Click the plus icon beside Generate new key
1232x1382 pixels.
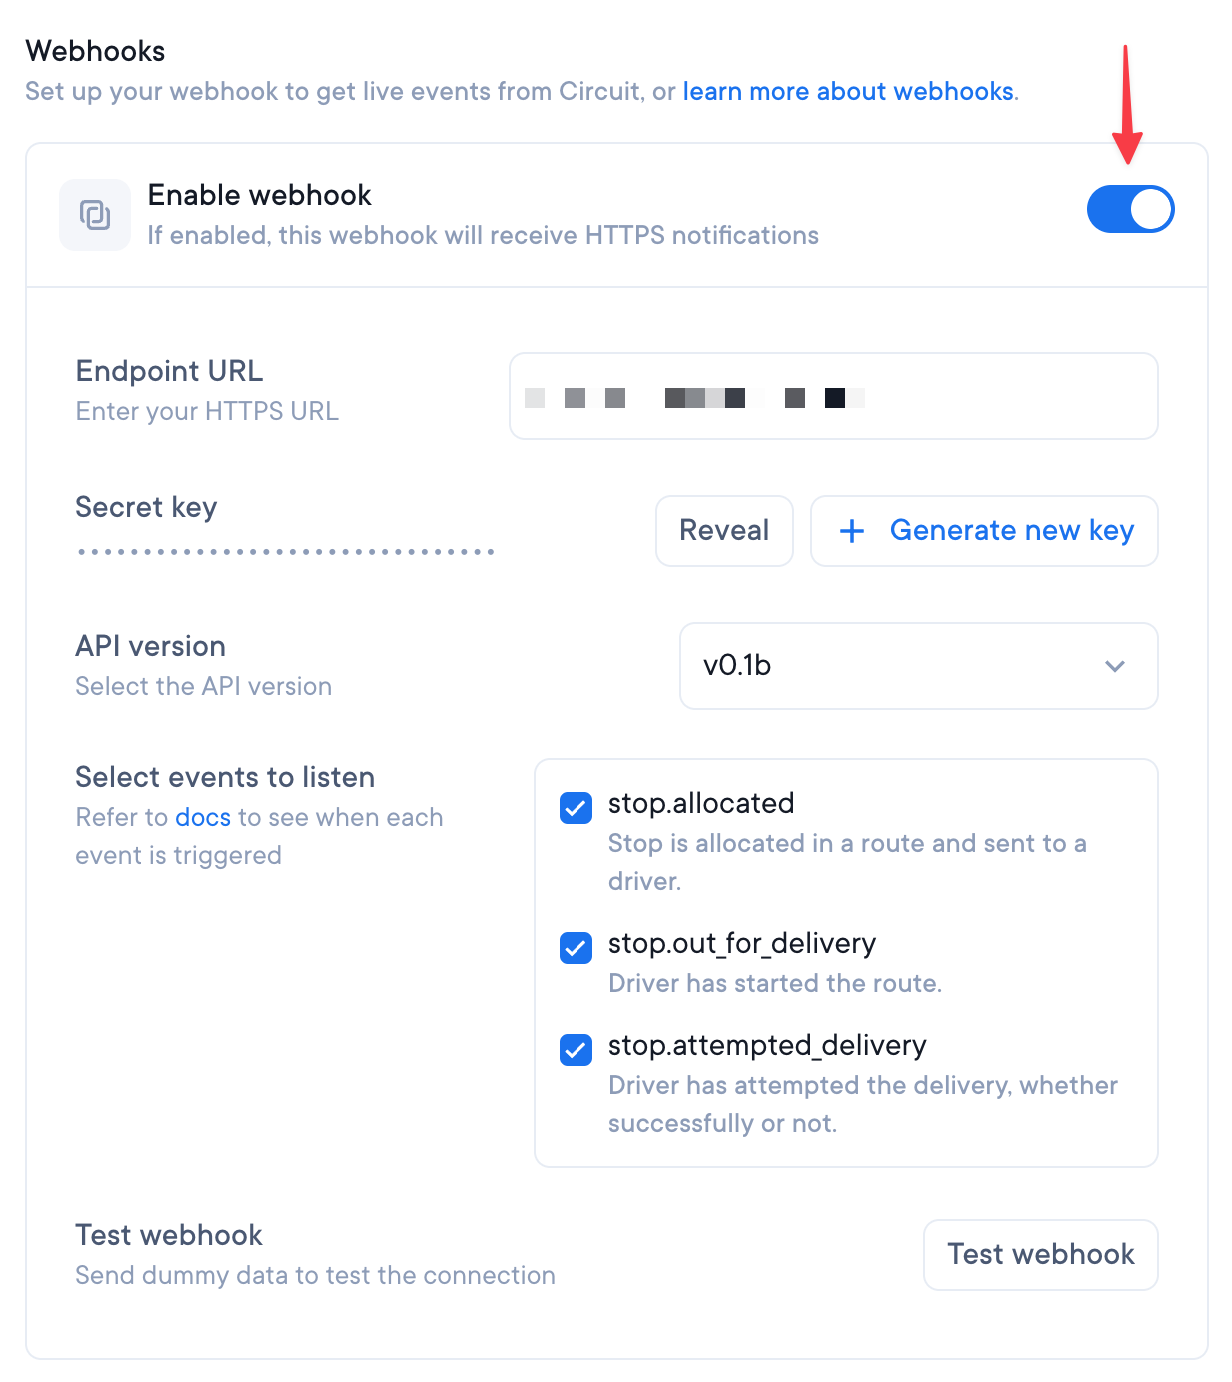[x=851, y=531]
